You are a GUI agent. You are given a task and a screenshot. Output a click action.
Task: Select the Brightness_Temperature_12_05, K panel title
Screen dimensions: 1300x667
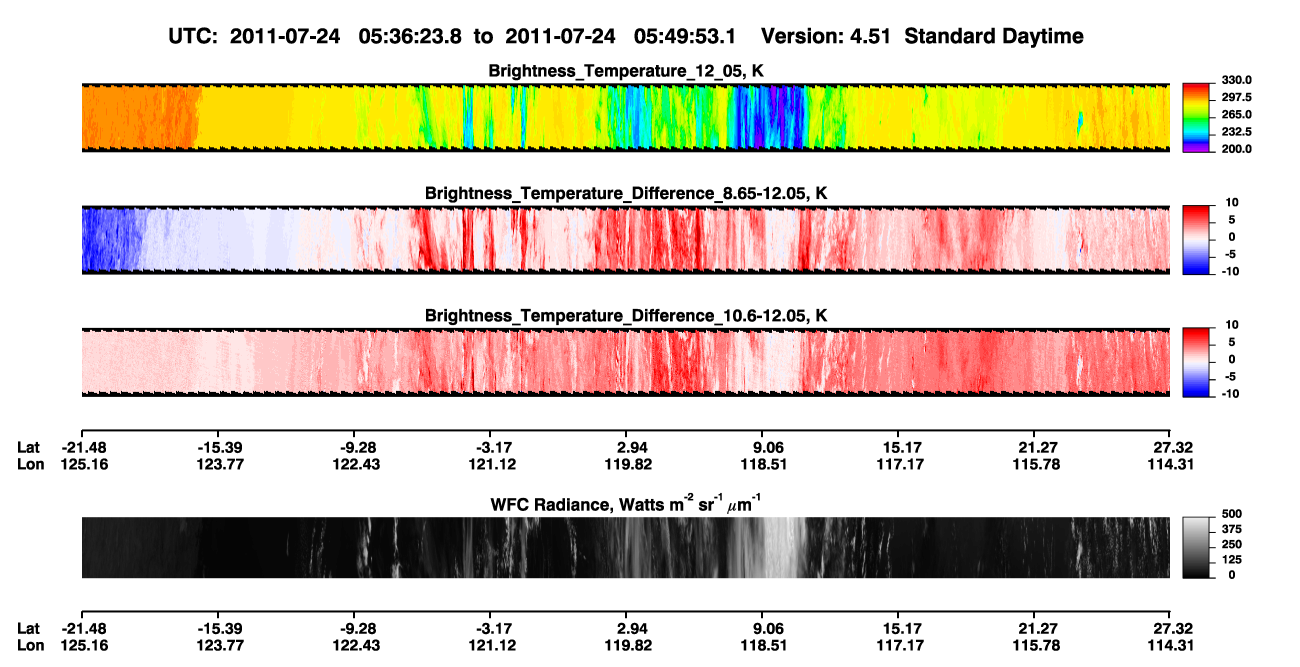click(627, 71)
